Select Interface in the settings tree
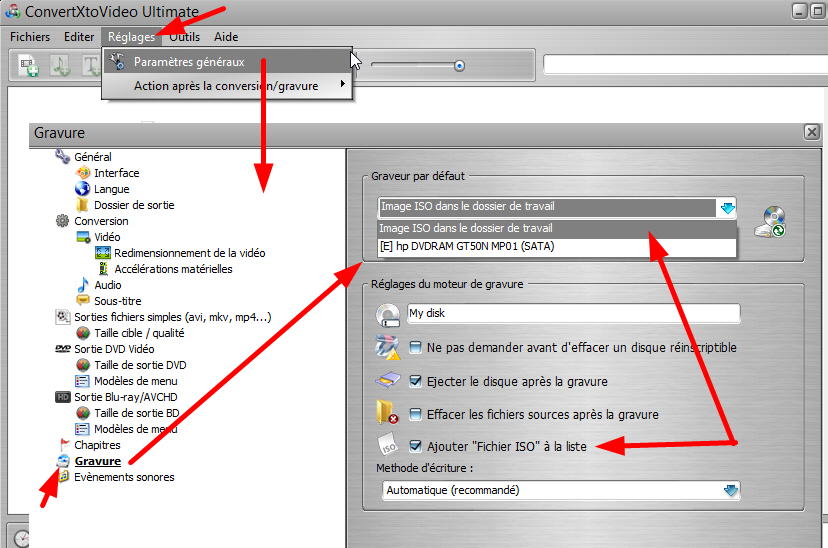This screenshot has width=828, height=548. tap(117, 173)
